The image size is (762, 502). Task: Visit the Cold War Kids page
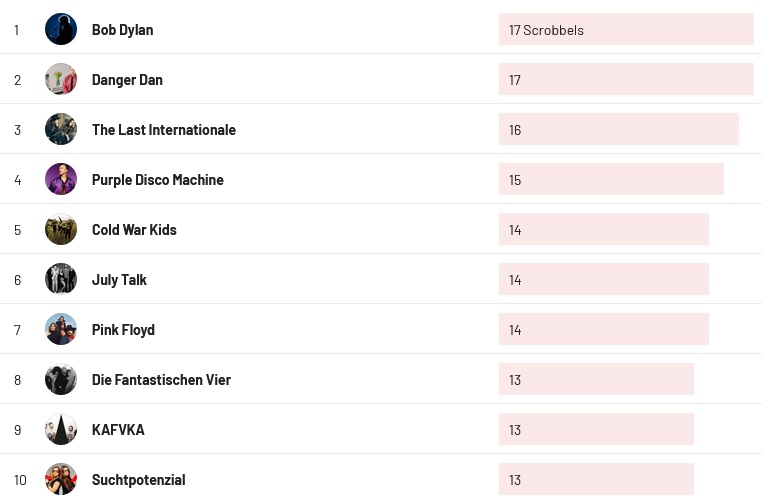click(x=134, y=230)
